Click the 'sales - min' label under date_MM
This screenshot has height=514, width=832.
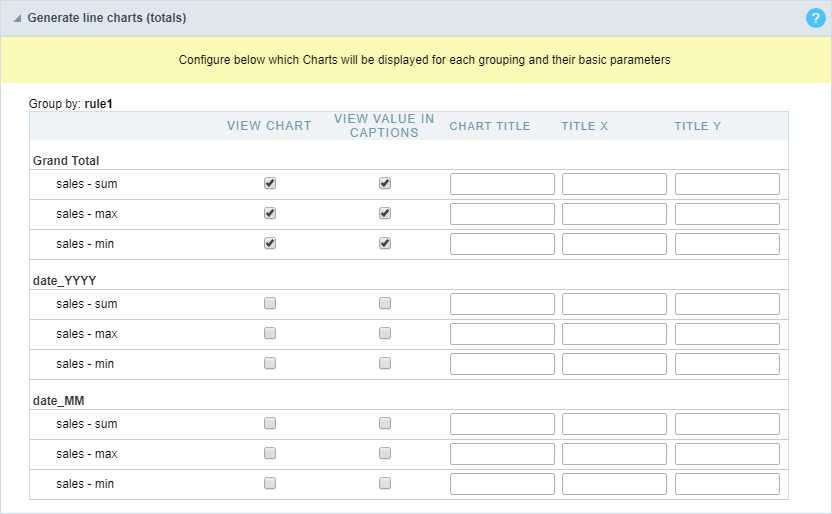[x=85, y=484]
